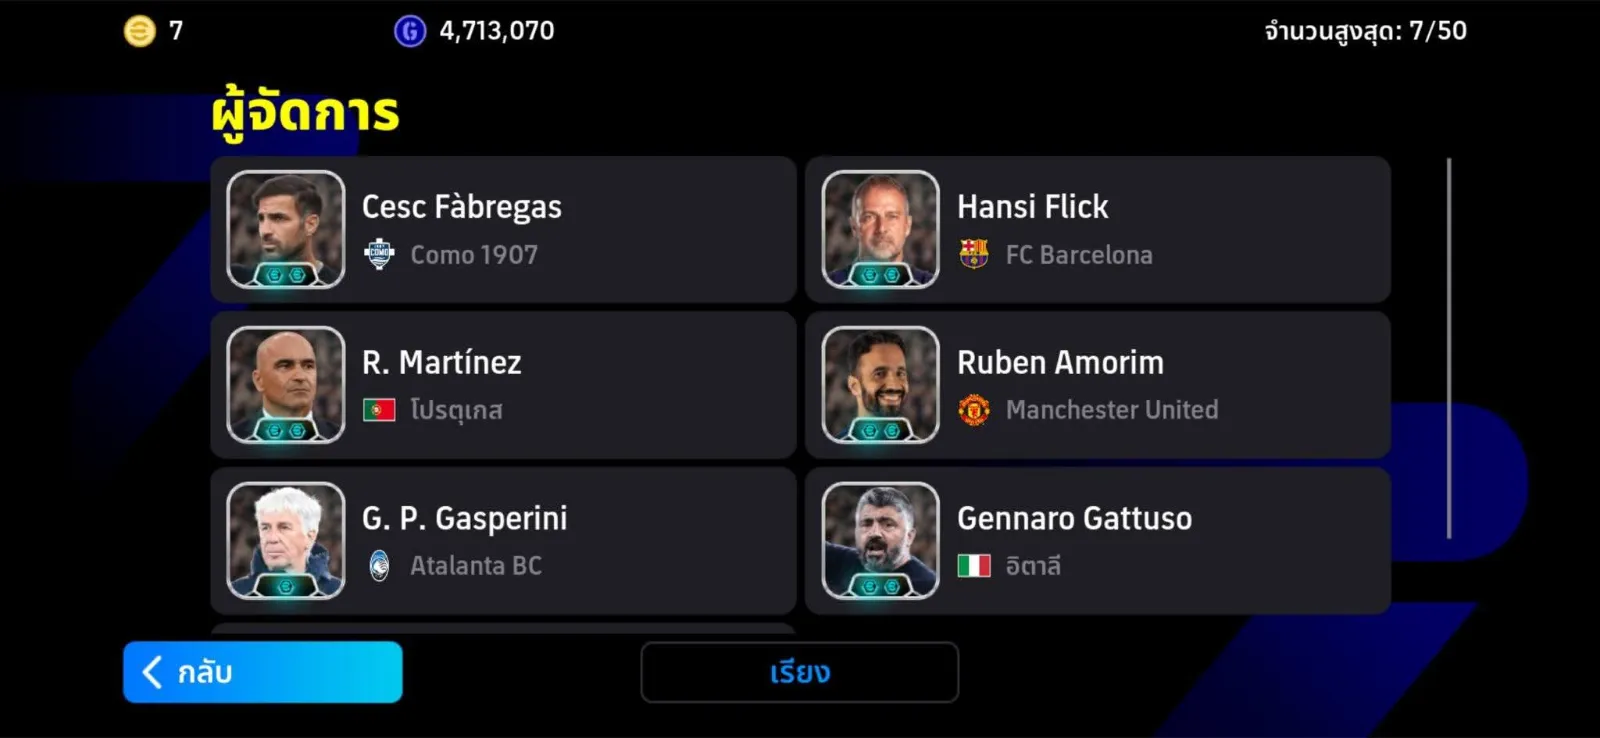Click the FC Barcelona club crest

(x=974, y=254)
